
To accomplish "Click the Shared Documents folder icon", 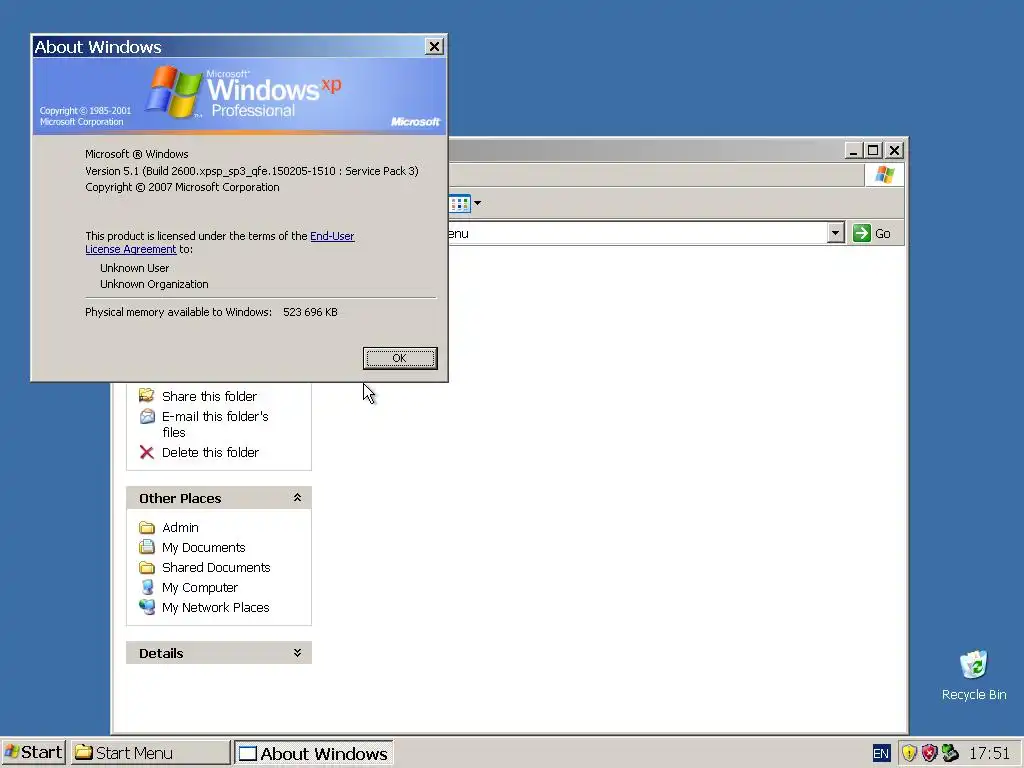I will click(x=147, y=568).
